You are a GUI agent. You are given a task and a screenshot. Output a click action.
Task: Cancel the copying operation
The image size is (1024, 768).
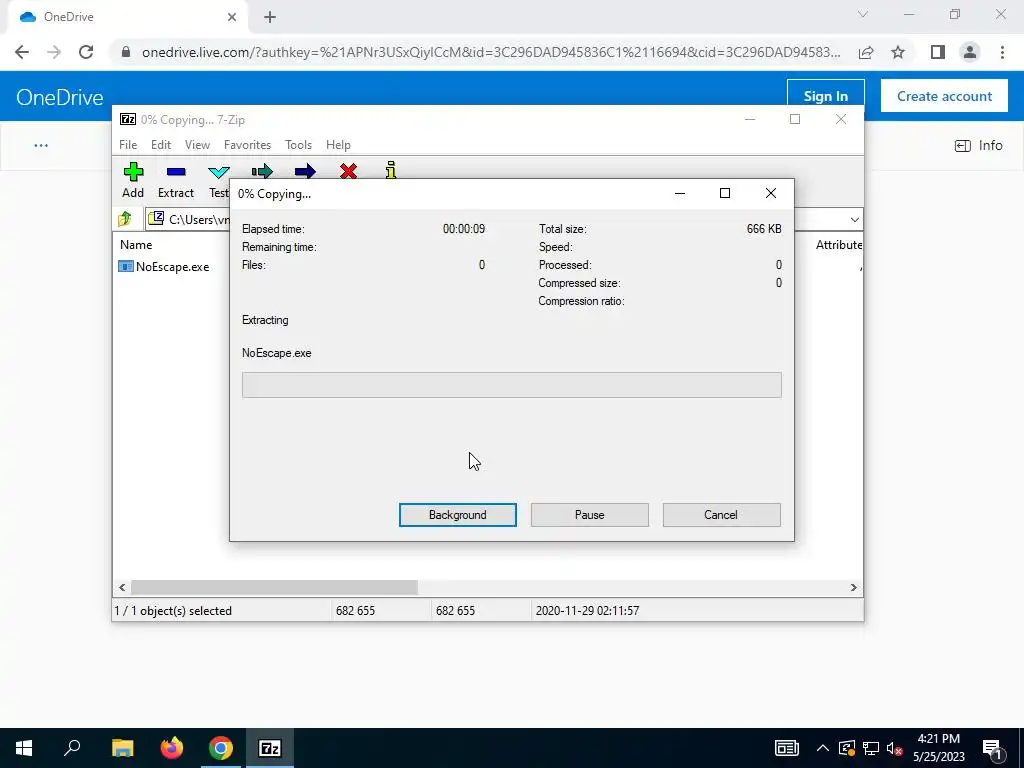click(x=722, y=515)
